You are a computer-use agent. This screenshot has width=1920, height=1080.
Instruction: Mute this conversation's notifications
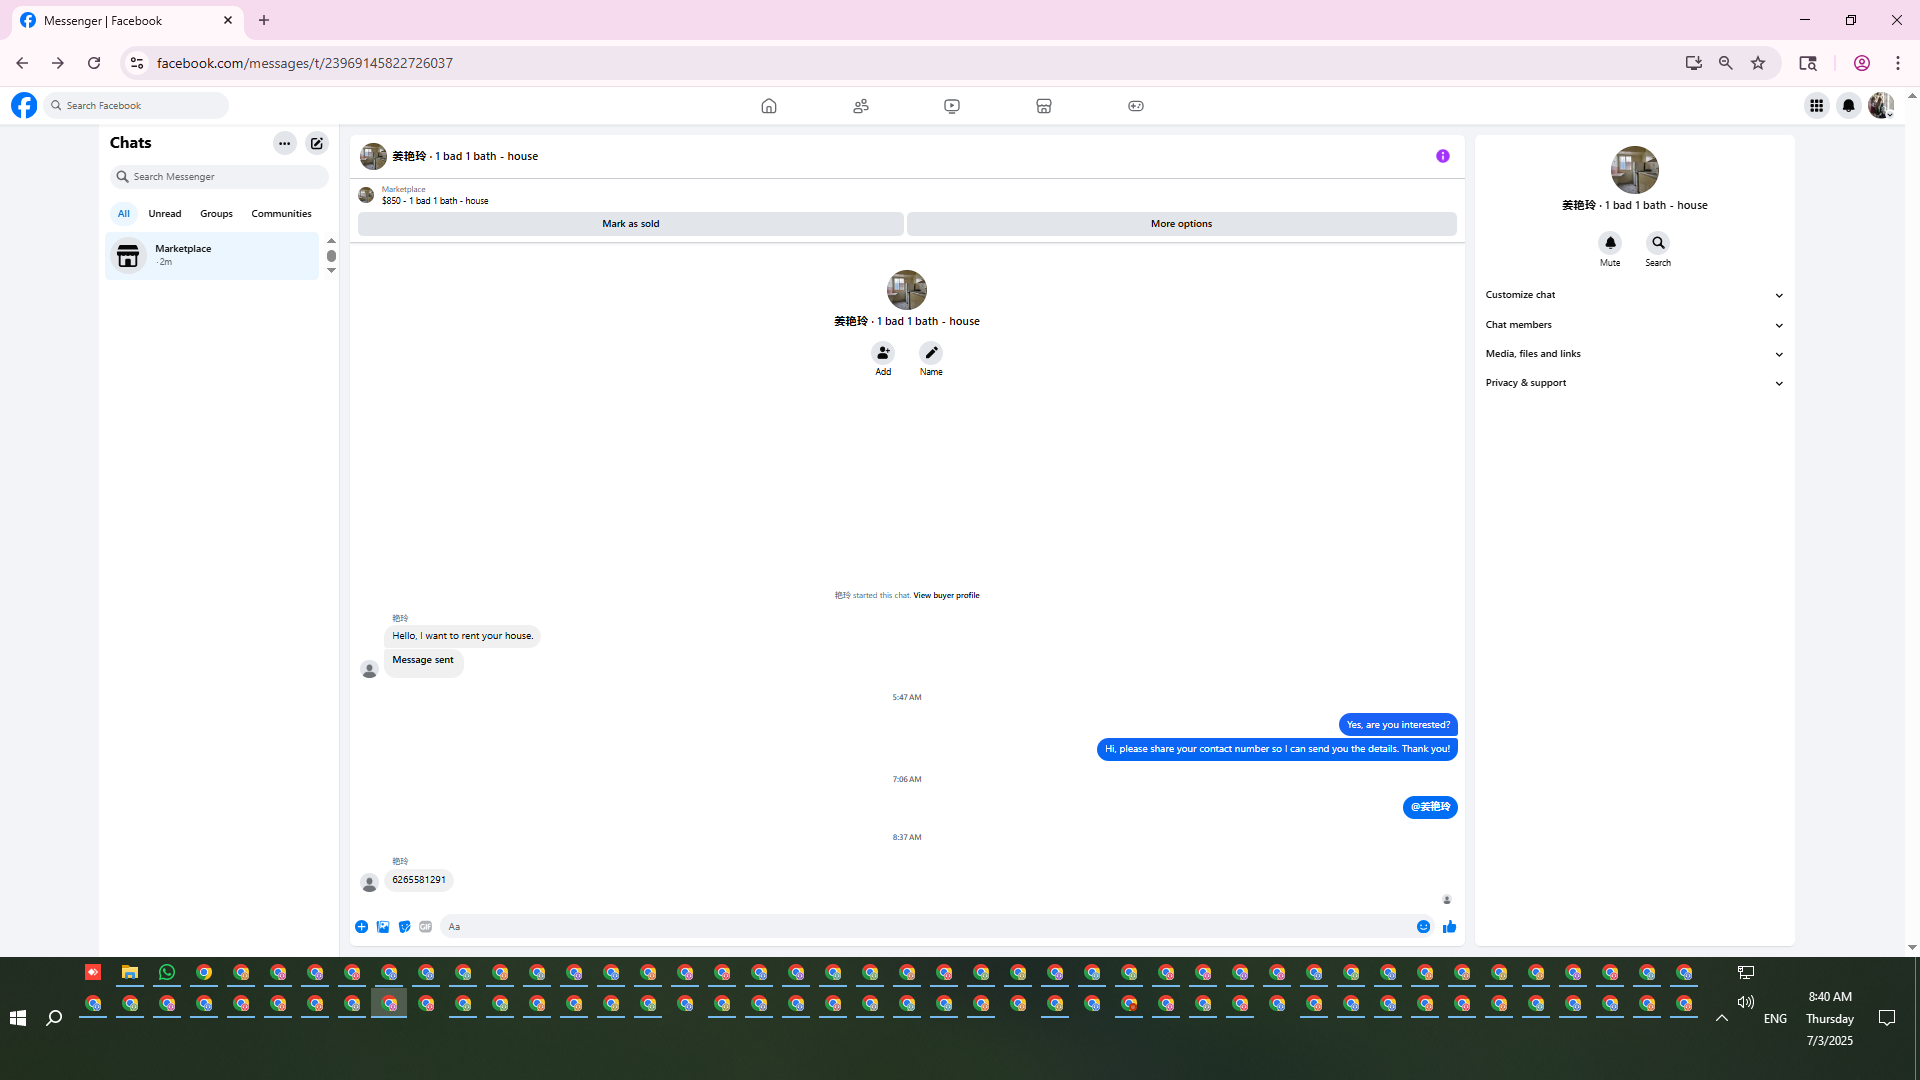tap(1610, 243)
